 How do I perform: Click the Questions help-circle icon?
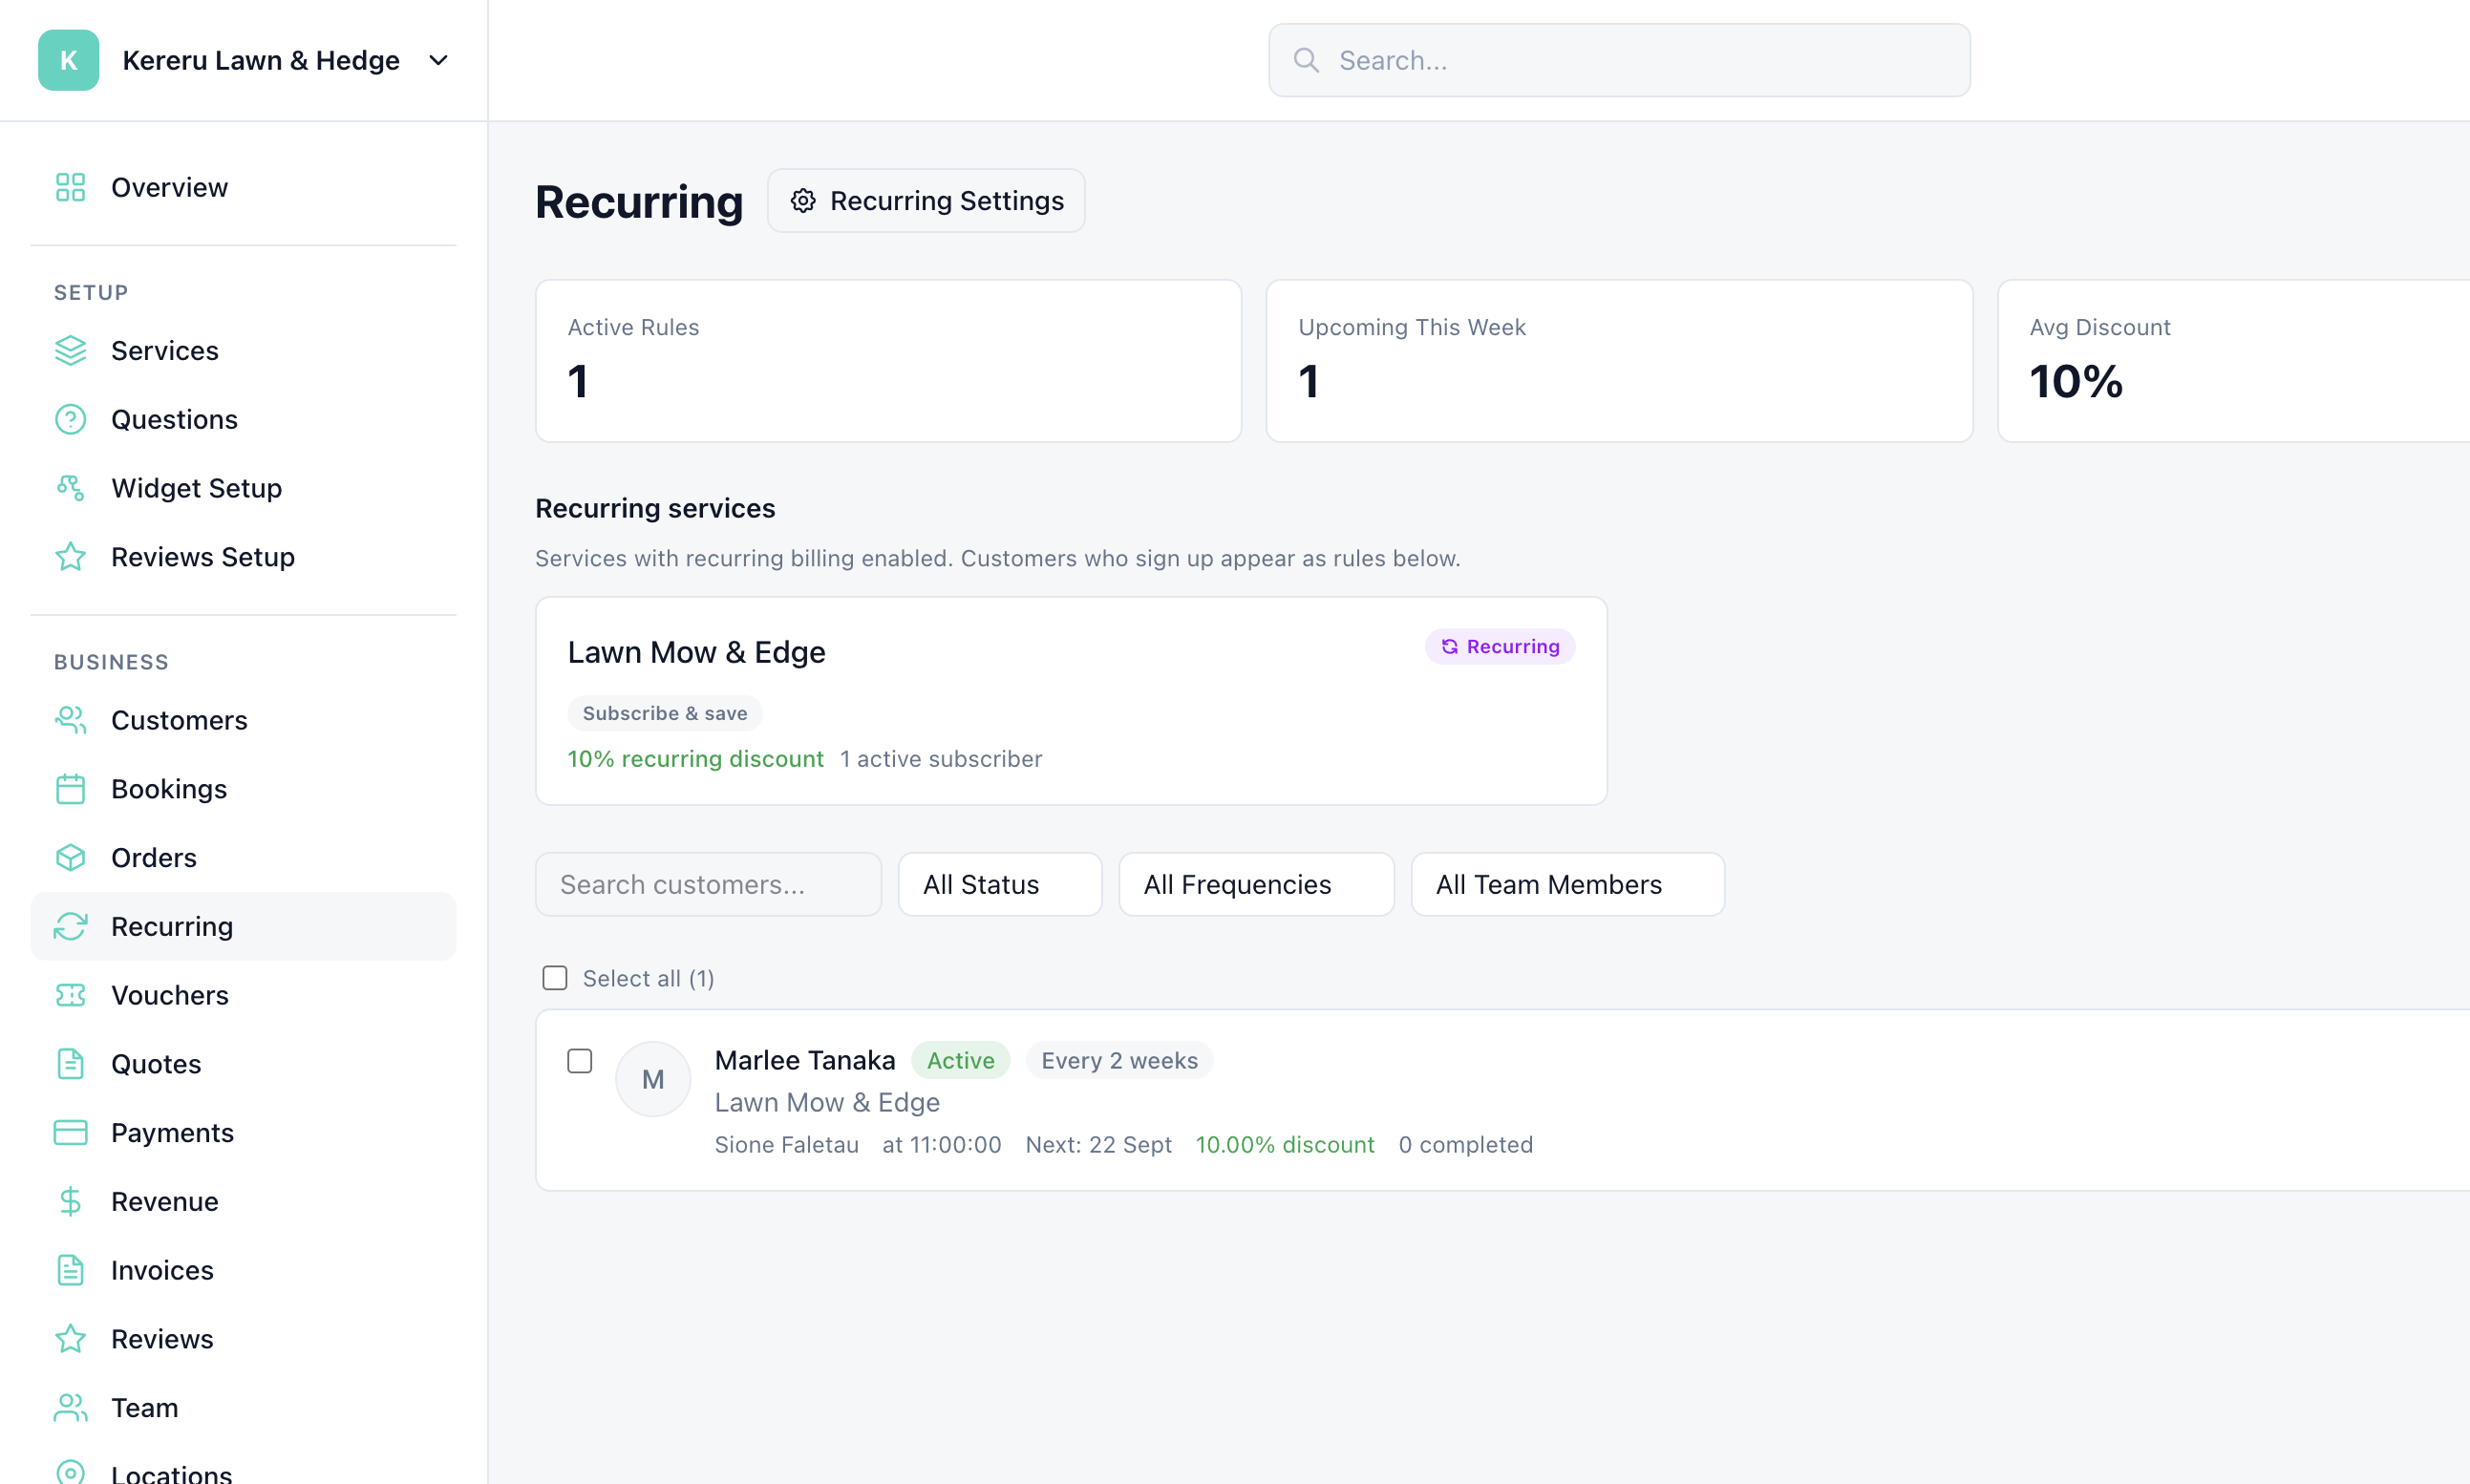[x=70, y=419]
